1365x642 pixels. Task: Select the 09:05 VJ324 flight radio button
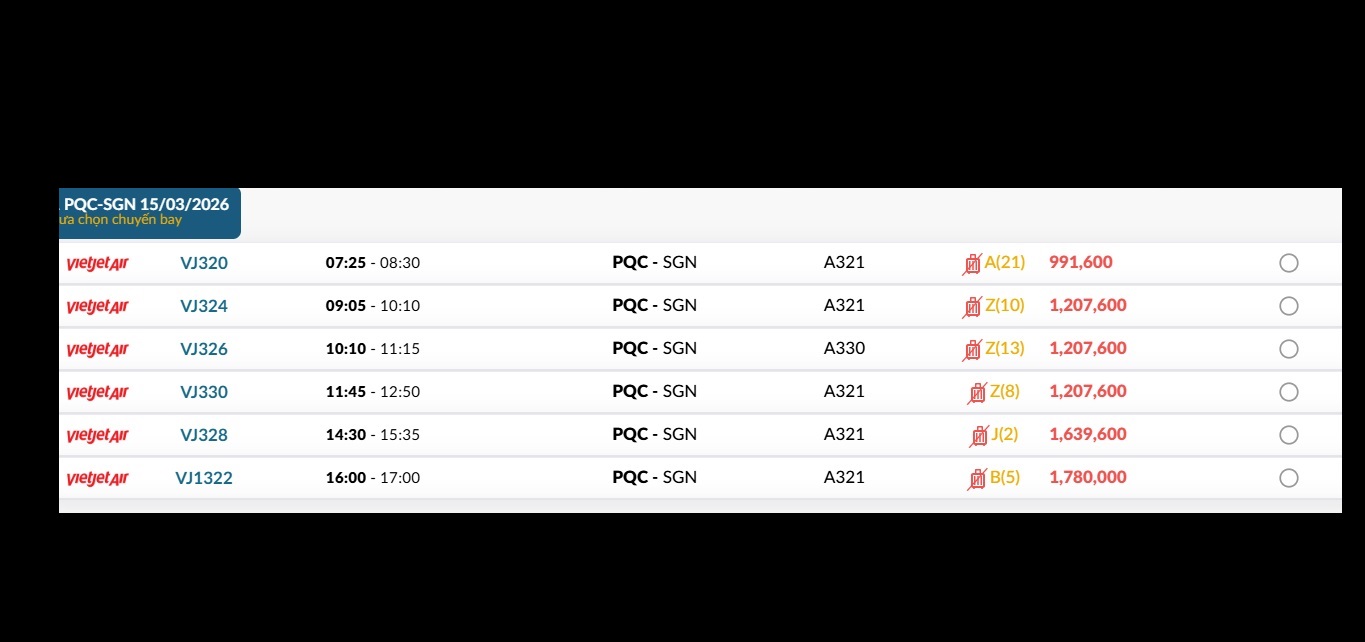pos(1289,306)
